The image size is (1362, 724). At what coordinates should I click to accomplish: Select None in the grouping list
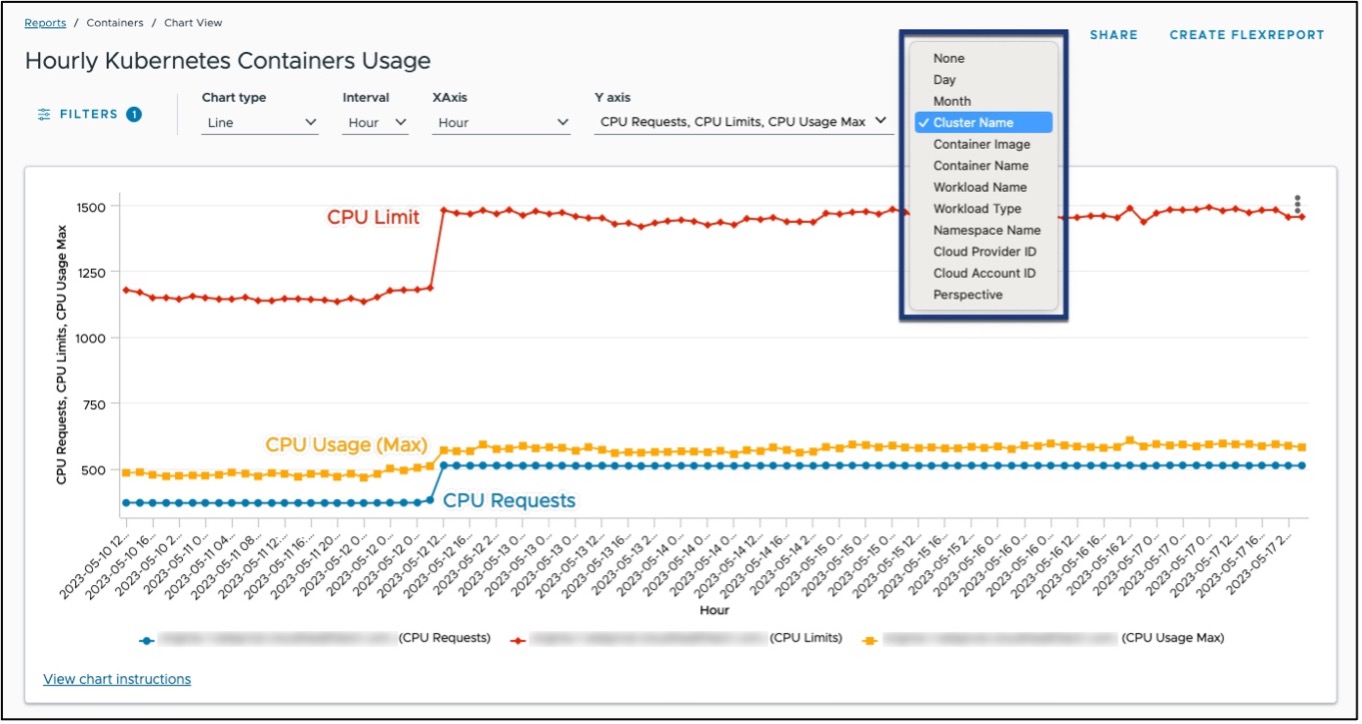coord(950,57)
